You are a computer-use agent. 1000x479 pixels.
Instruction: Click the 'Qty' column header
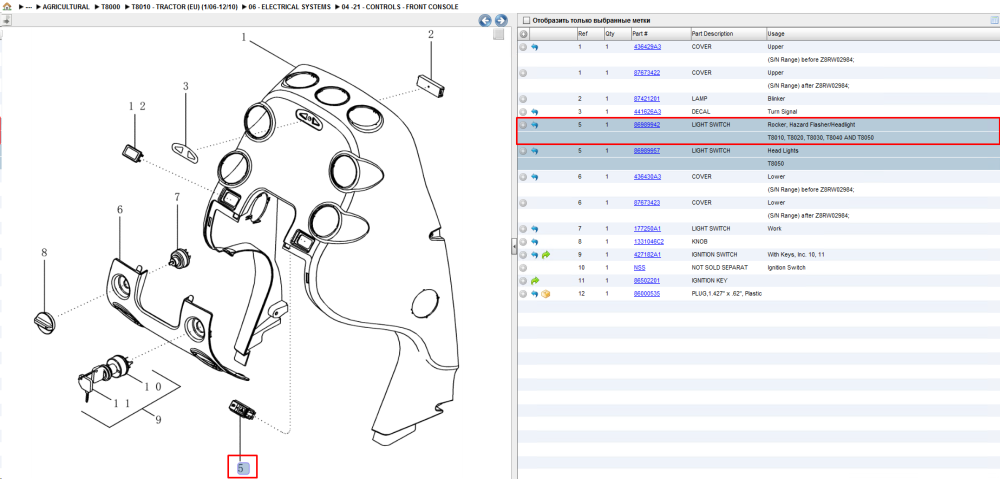(x=617, y=34)
